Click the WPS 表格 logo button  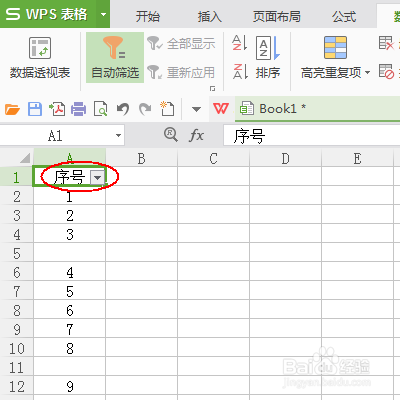coord(48,14)
